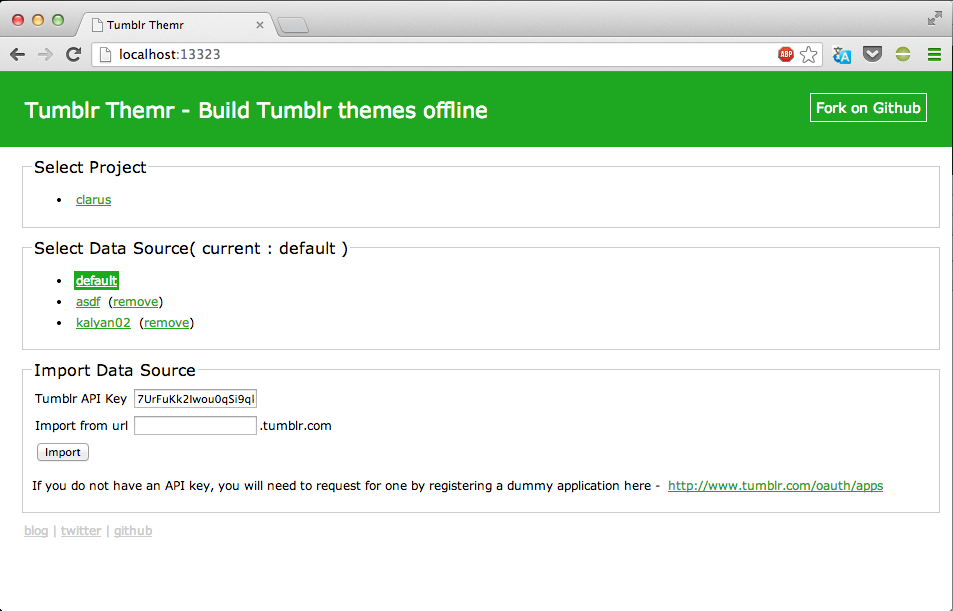The height and width of the screenshot is (611, 953).
Task: Remove the asdf data source
Action: click(x=136, y=302)
